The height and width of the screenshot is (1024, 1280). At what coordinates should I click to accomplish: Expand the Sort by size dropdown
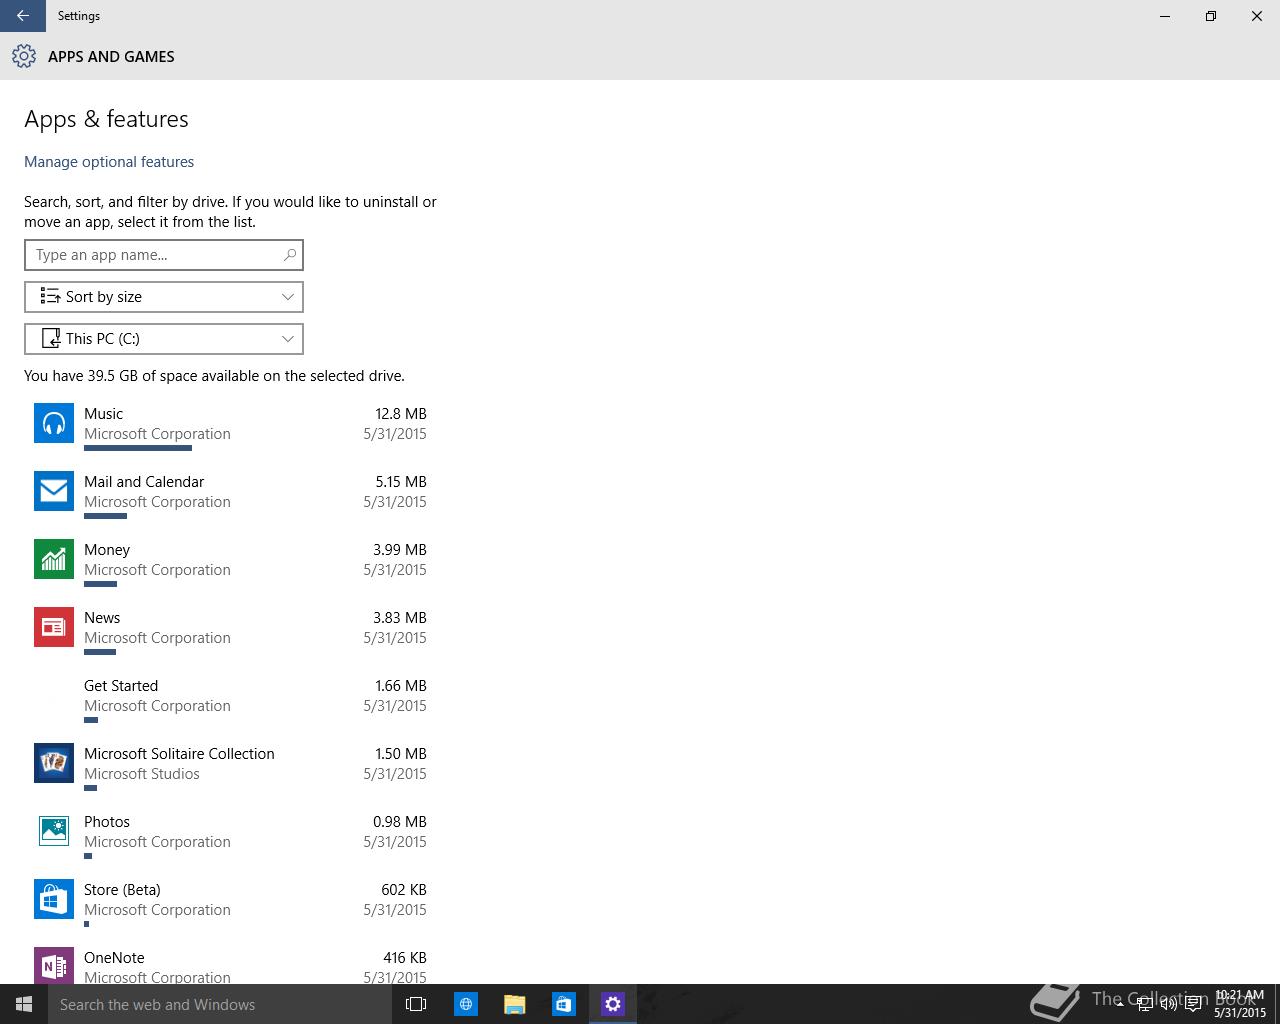point(164,297)
